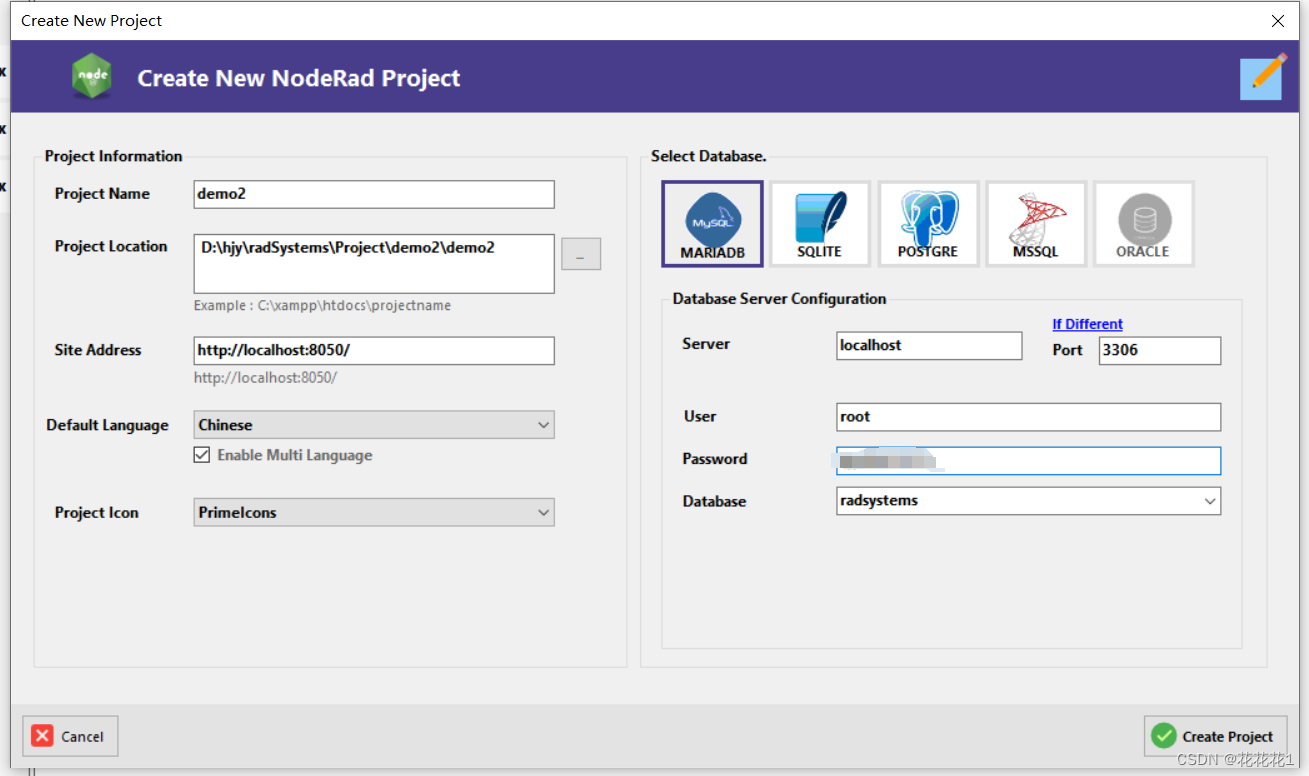Click the Project Information group label

point(113,156)
